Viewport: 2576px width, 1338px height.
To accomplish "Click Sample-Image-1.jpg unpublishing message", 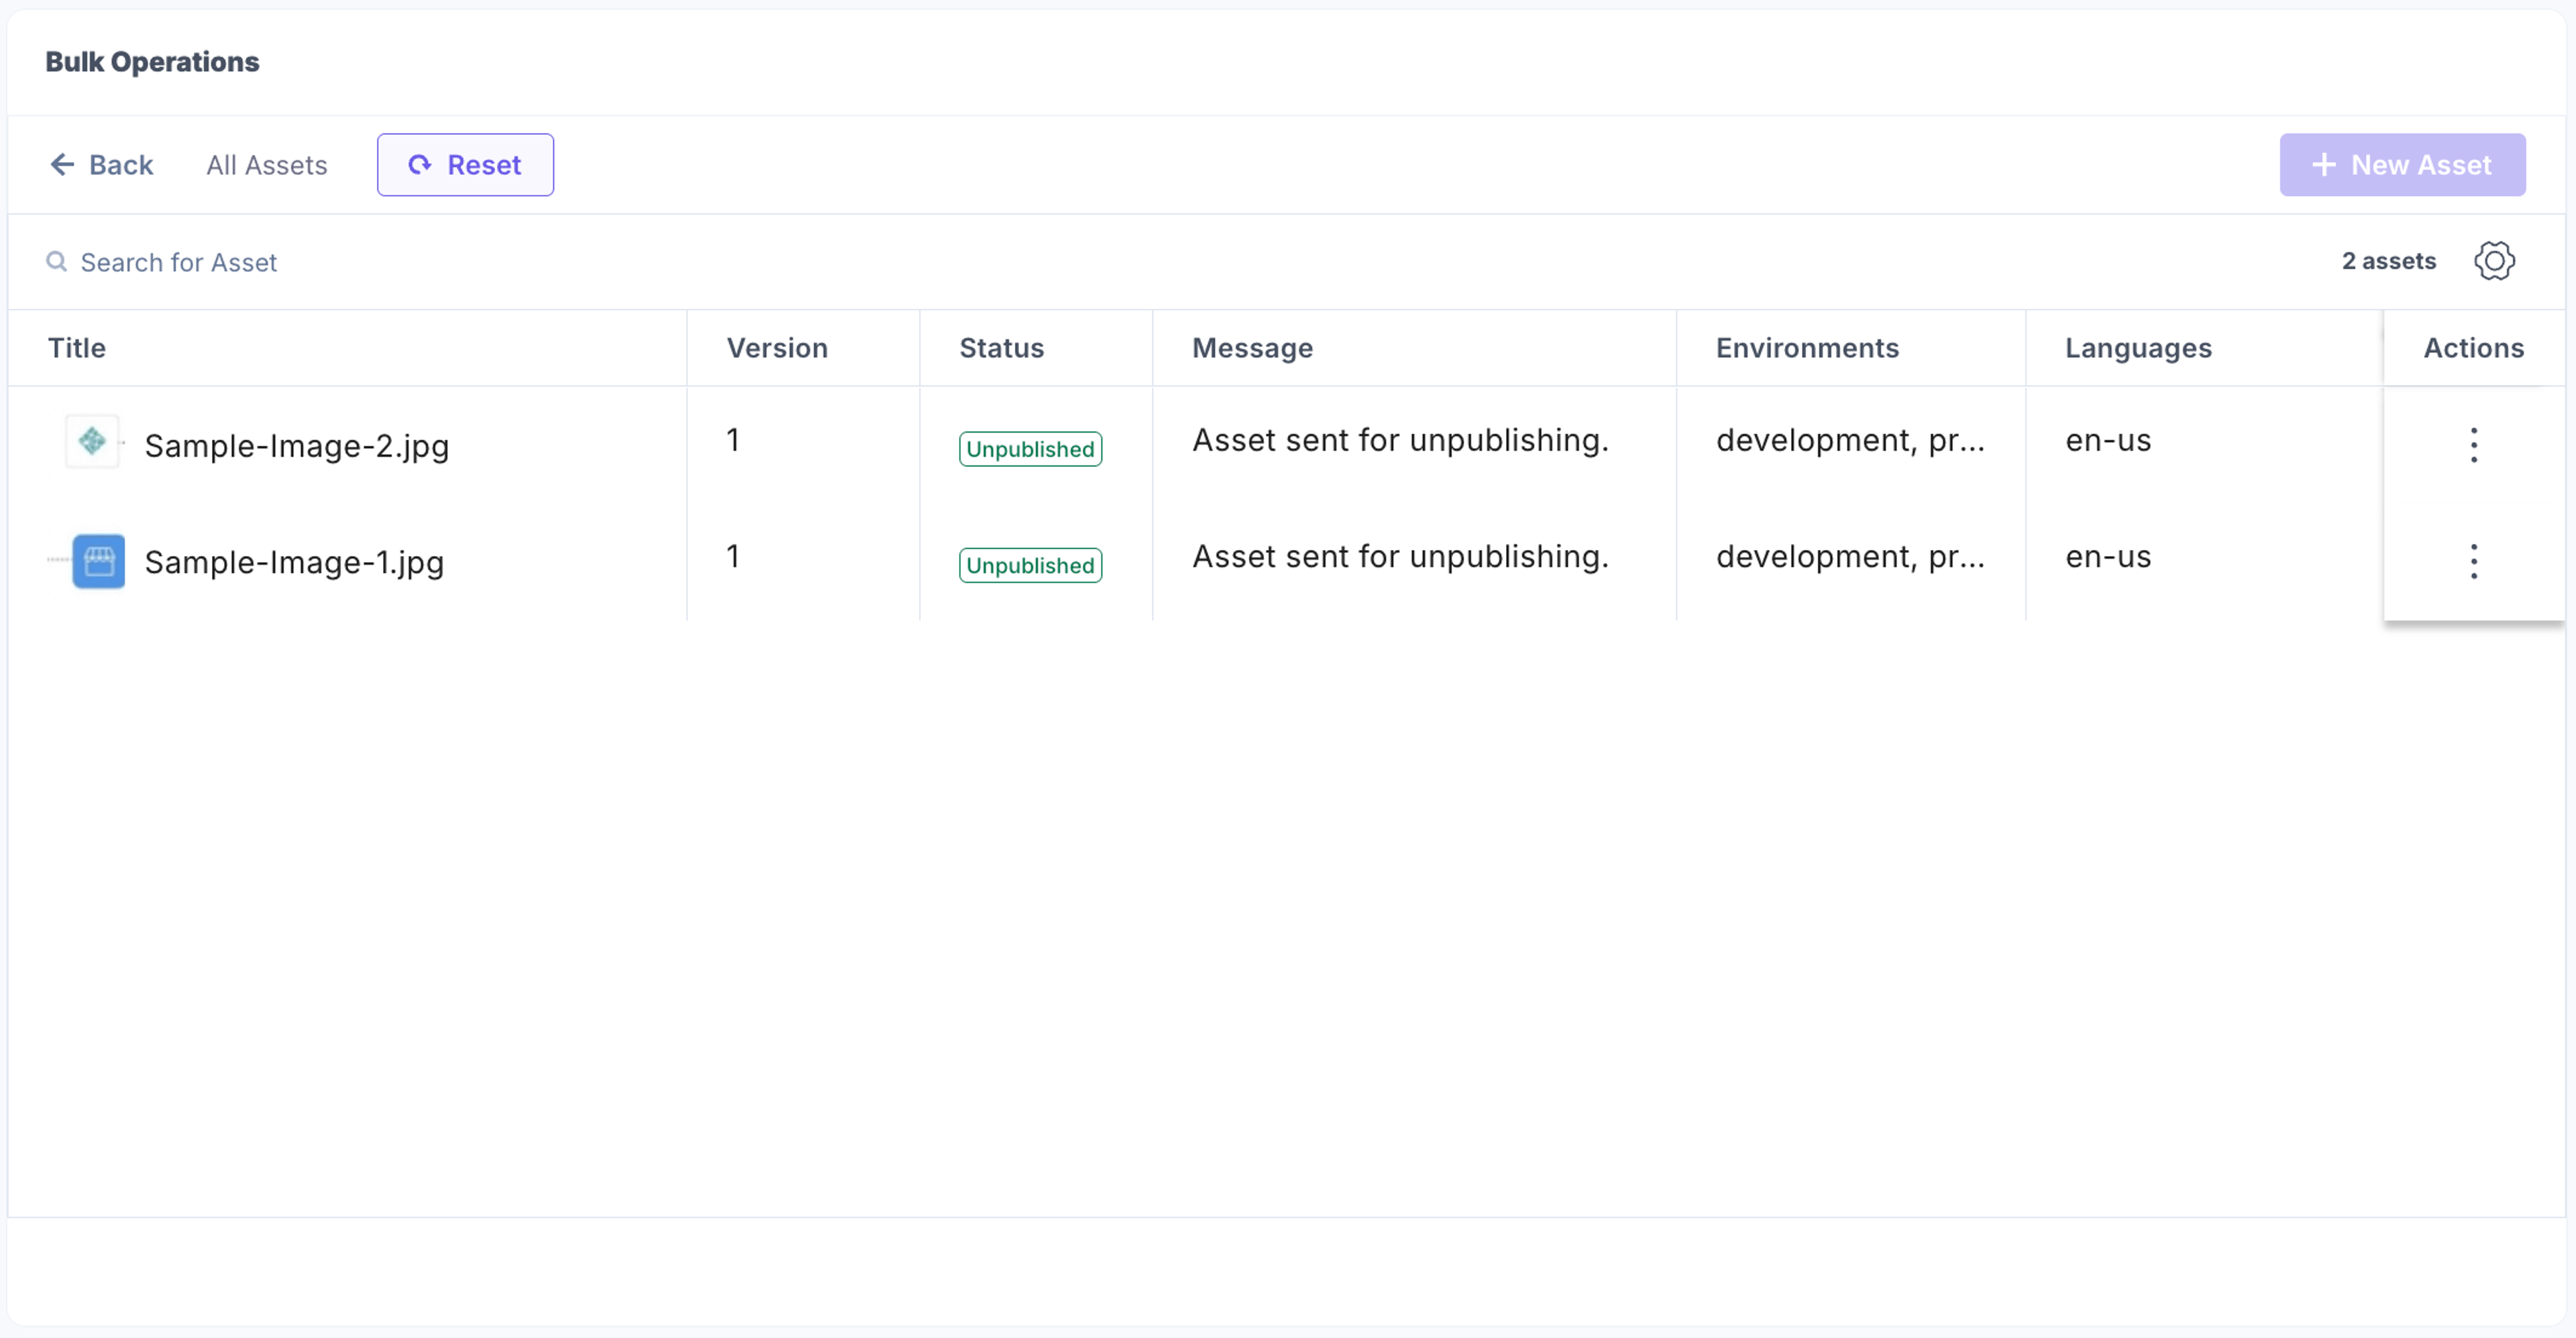I will [1400, 556].
